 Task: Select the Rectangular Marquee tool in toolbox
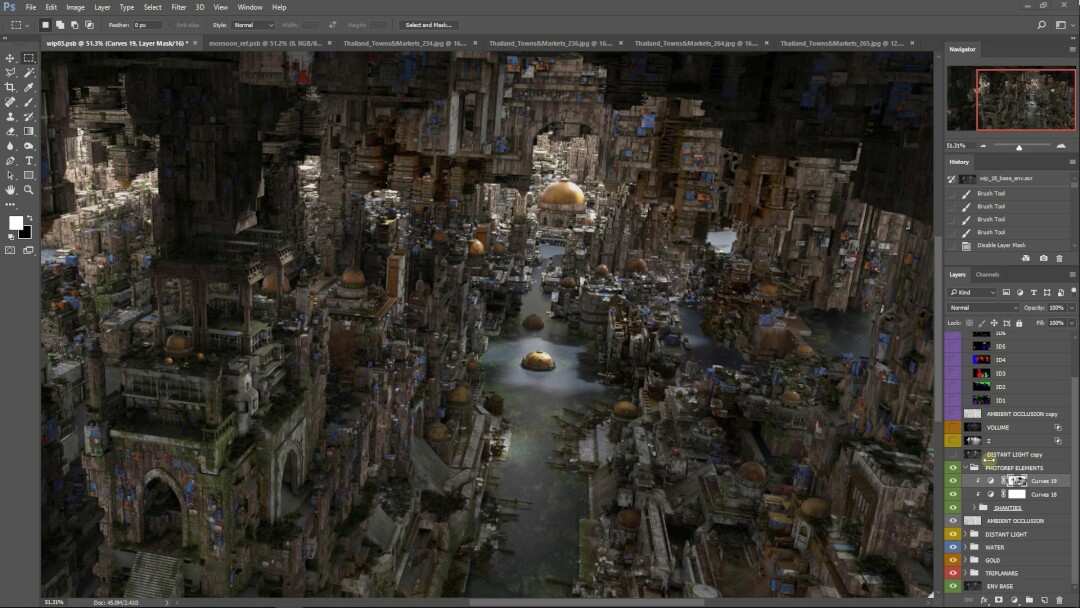pyautogui.click(x=29, y=59)
